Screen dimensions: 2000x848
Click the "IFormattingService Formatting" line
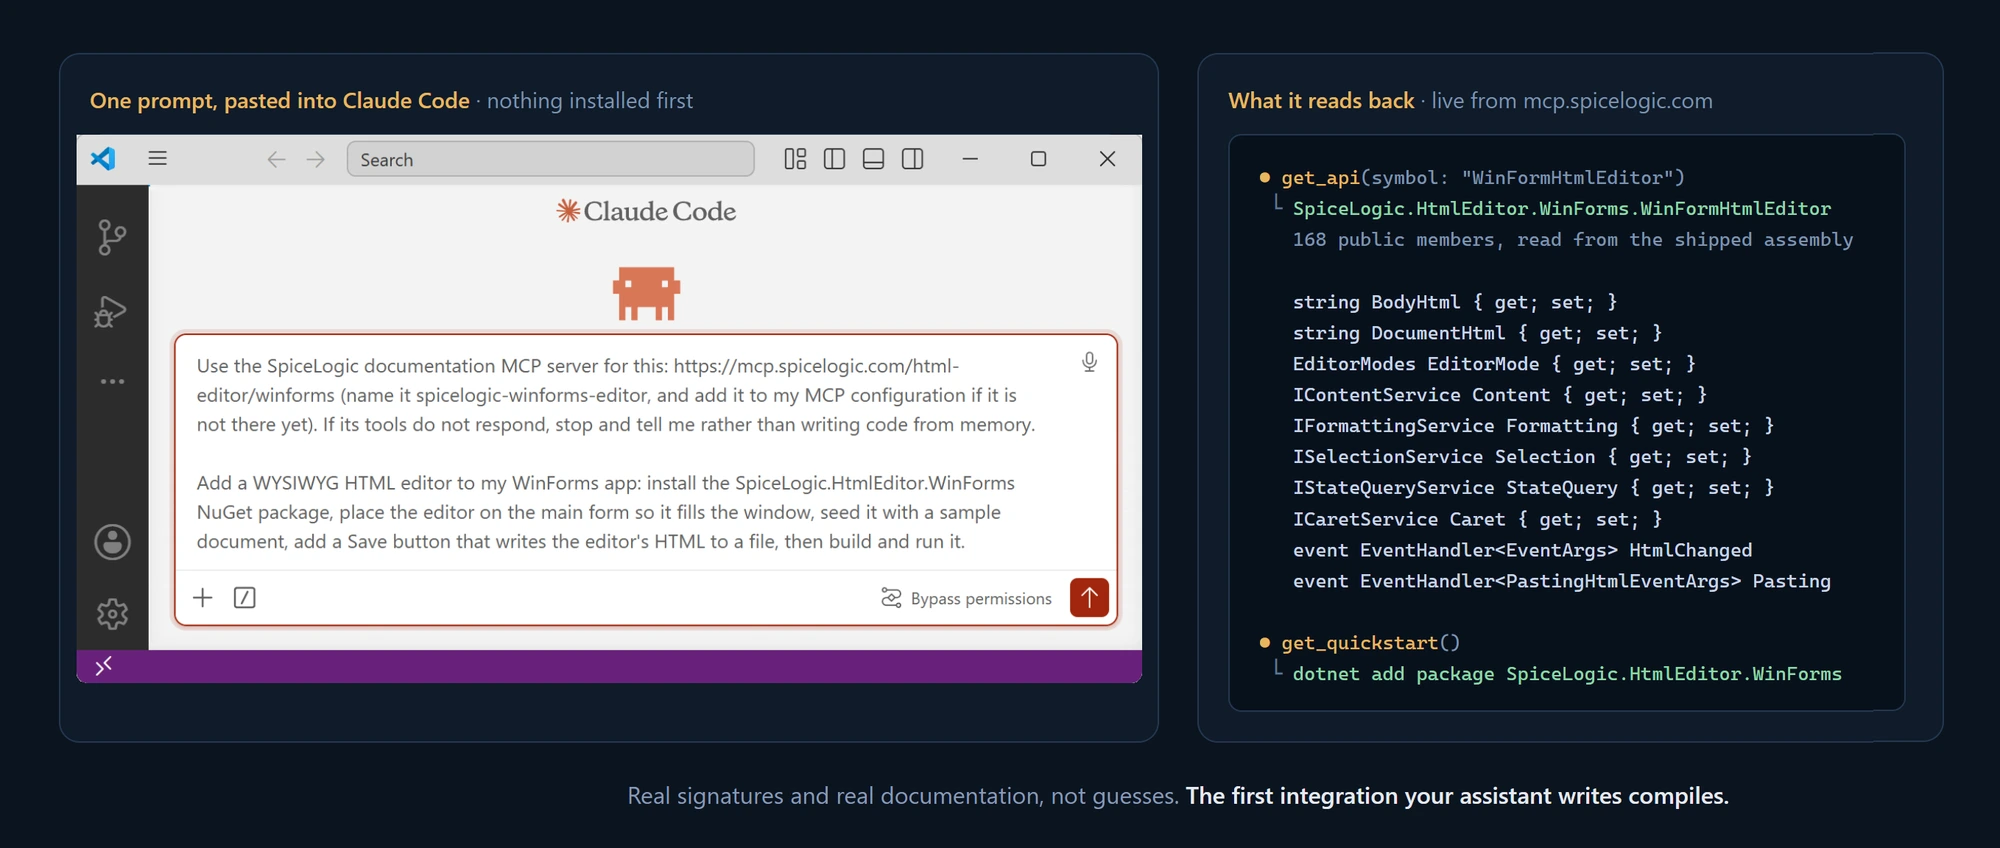point(1533,425)
